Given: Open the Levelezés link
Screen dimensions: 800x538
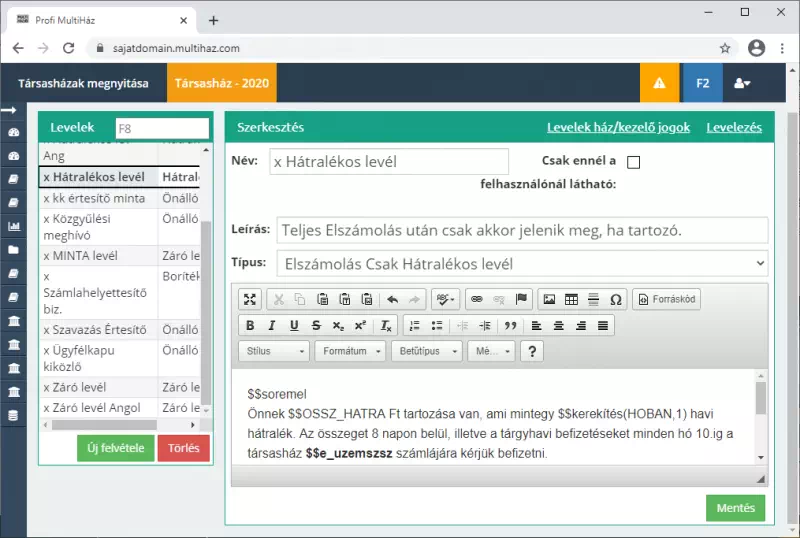Looking at the screenshot, I should (734, 127).
